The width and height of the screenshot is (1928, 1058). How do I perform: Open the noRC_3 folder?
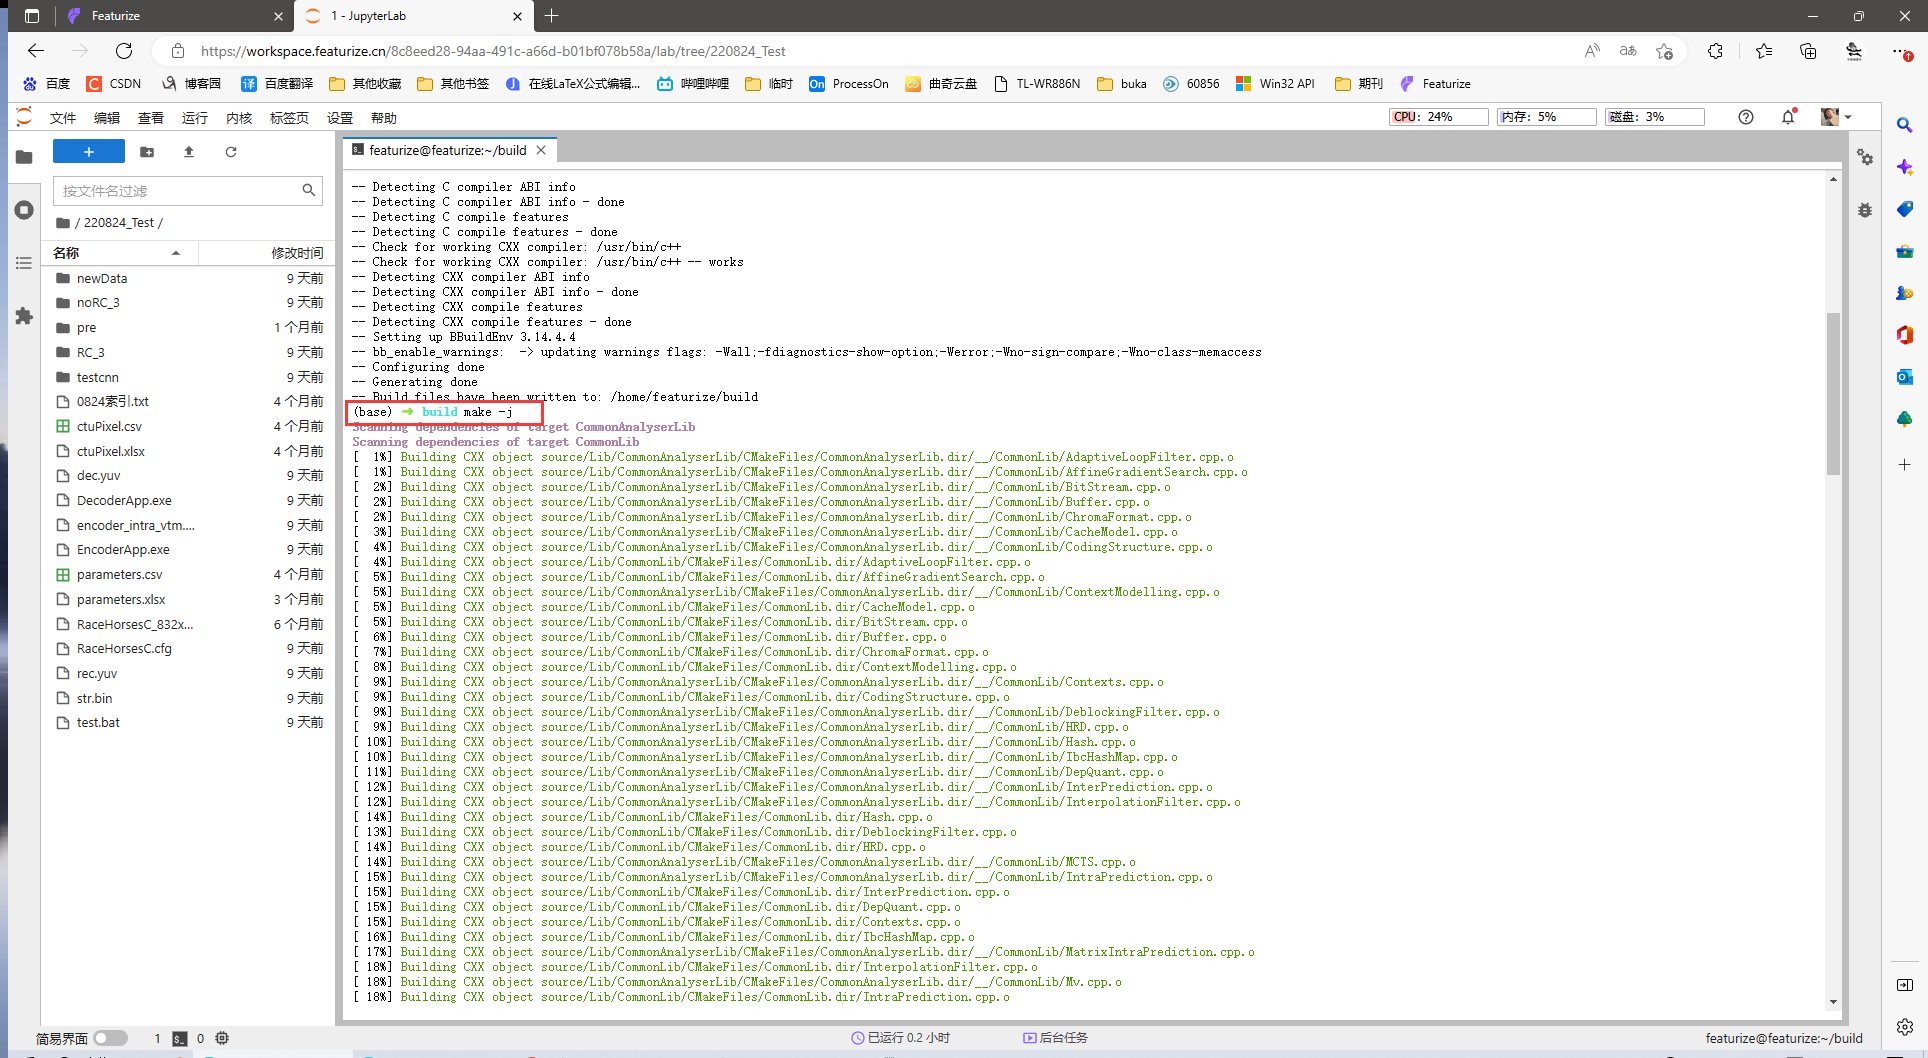tap(190, 302)
